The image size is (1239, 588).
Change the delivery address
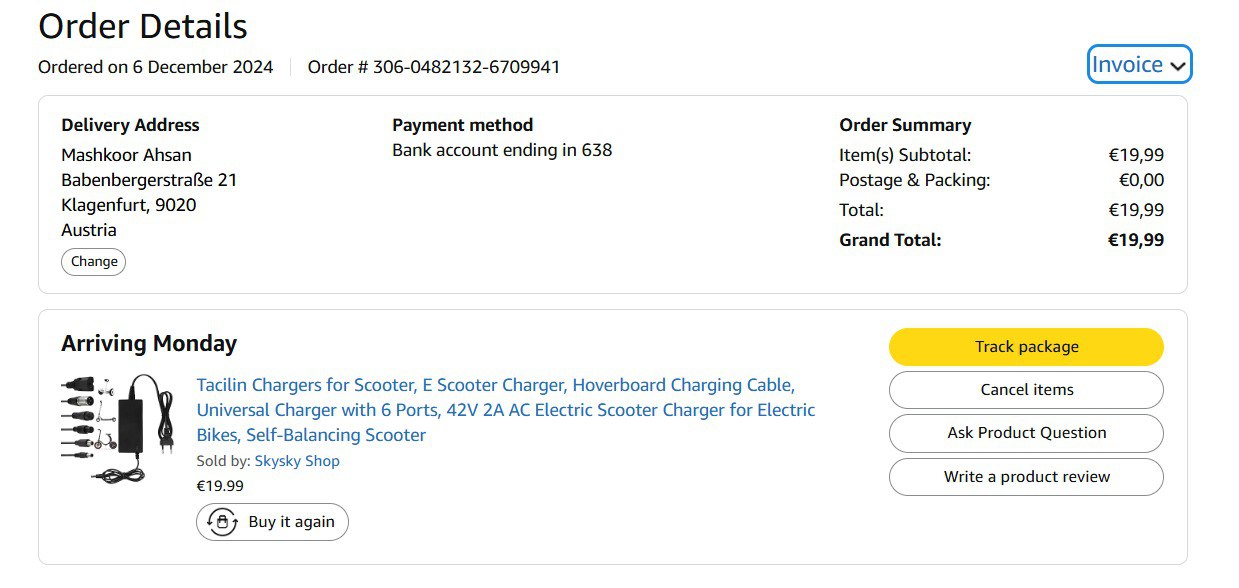(x=94, y=262)
